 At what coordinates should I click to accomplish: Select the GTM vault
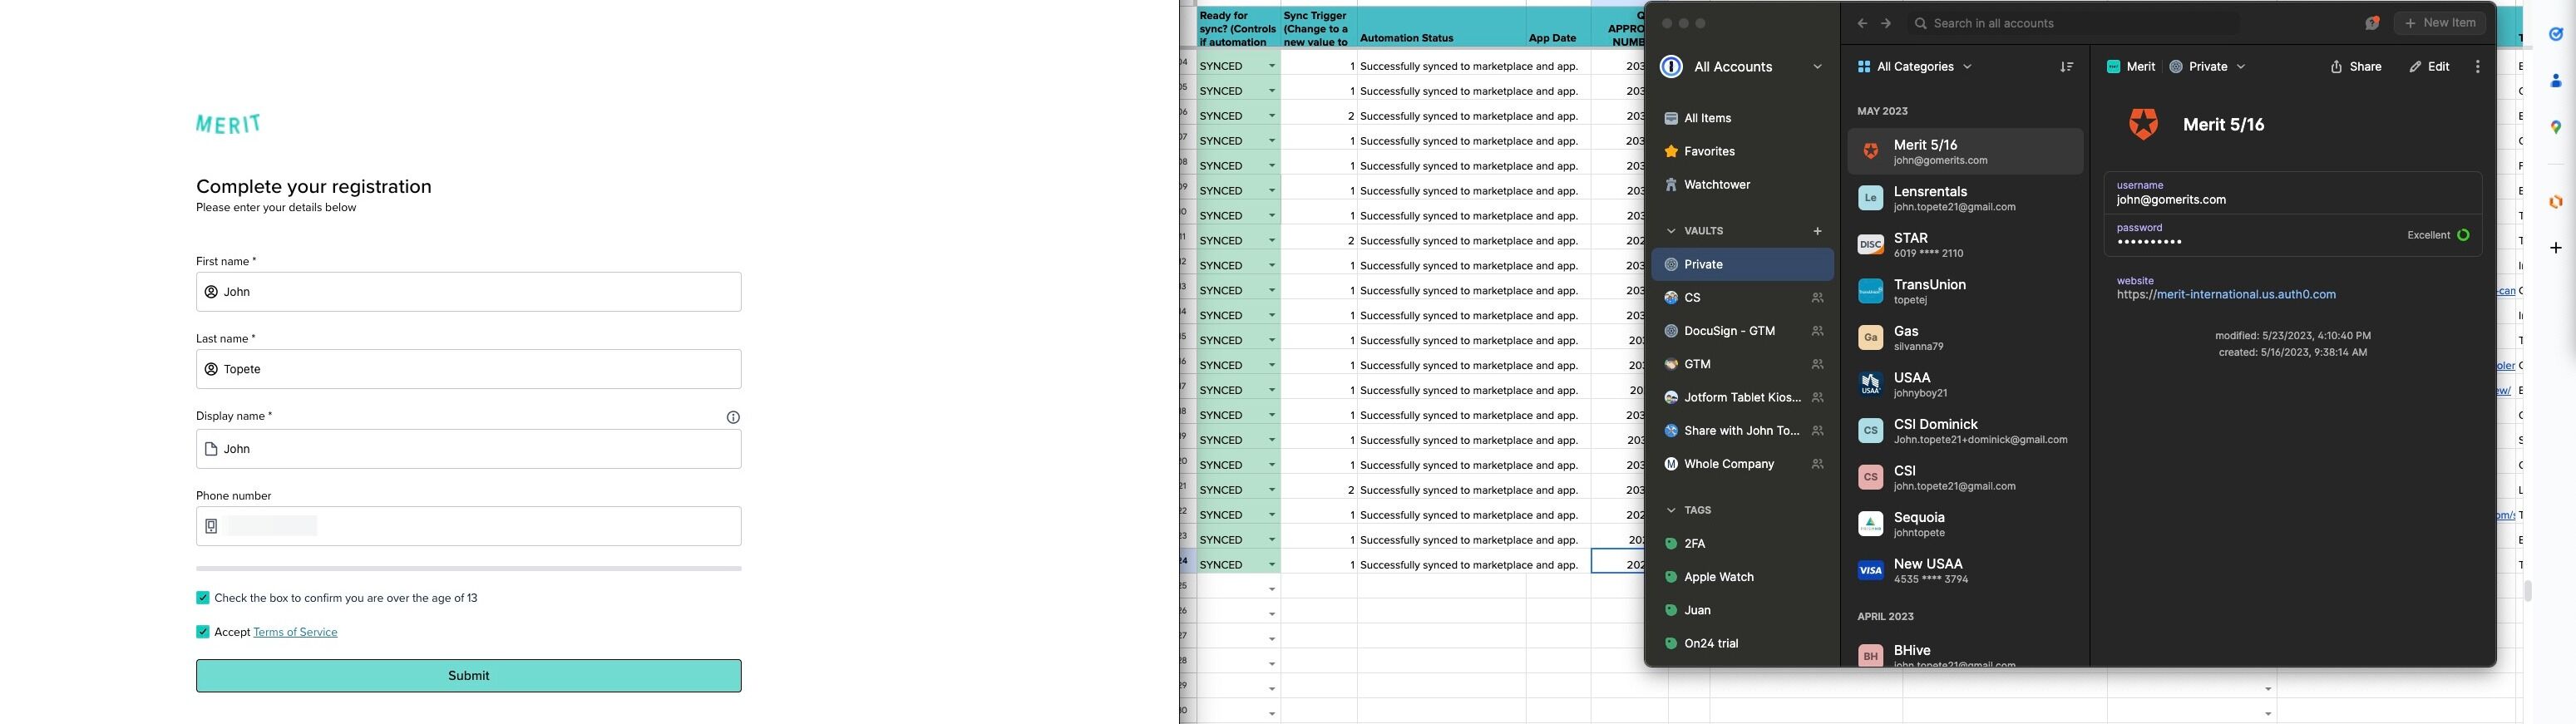pyautogui.click(x=1743, y=364)
